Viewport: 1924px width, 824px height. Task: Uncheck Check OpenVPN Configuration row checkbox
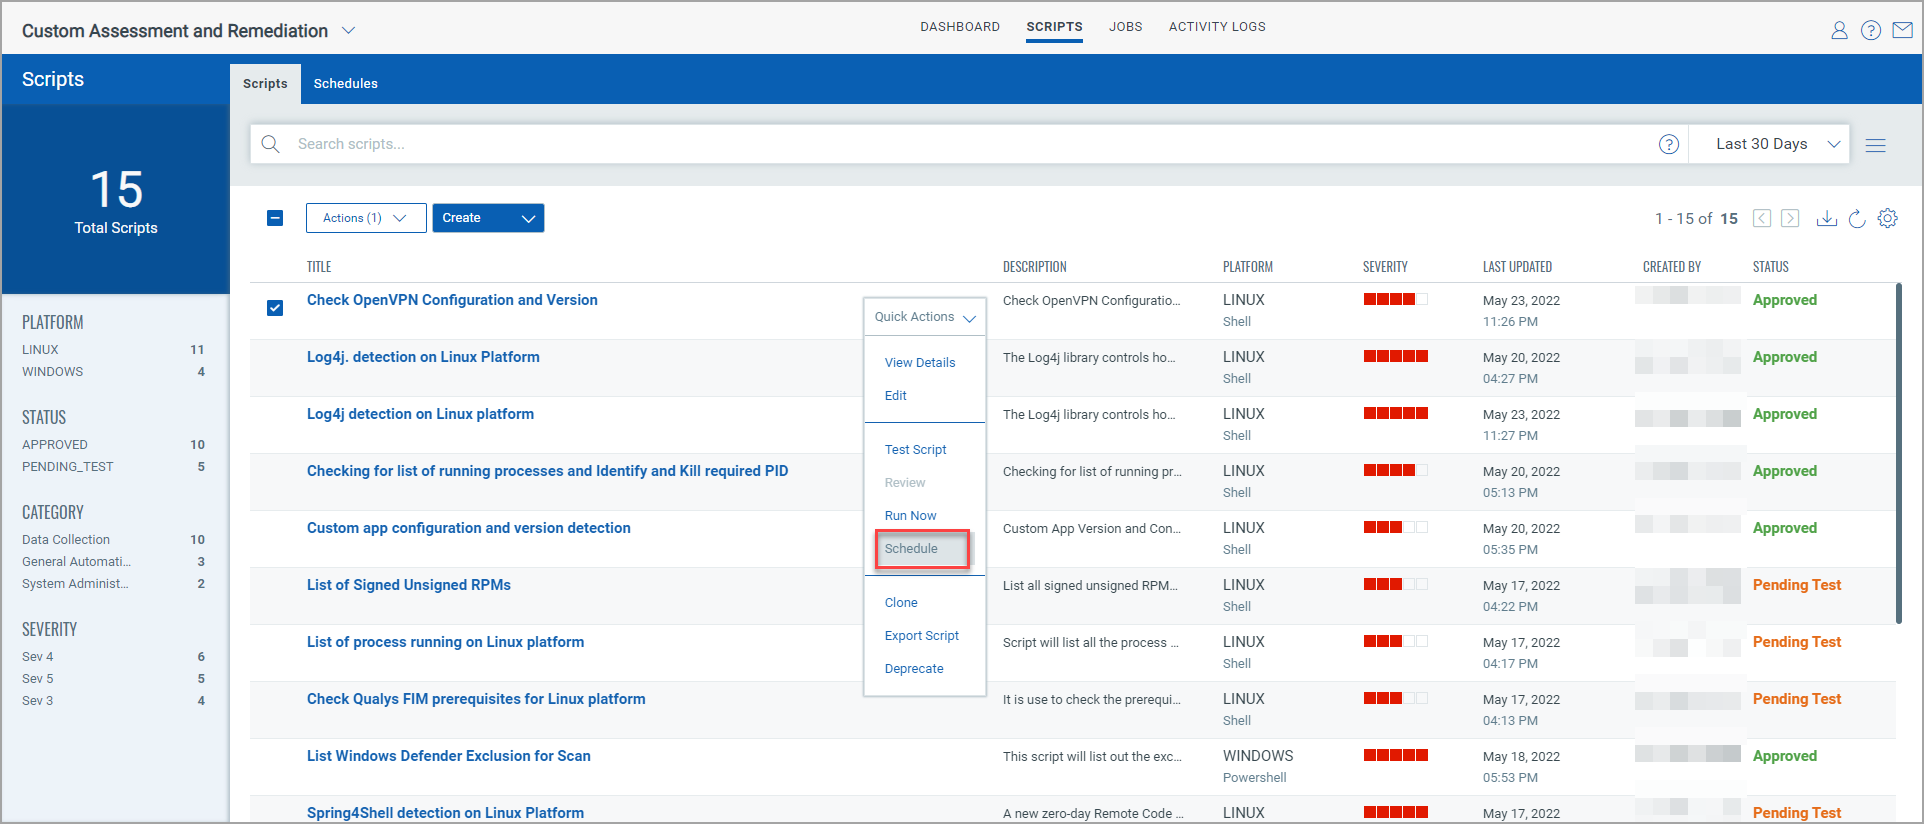pyautogui.click(x=275, y=307)
